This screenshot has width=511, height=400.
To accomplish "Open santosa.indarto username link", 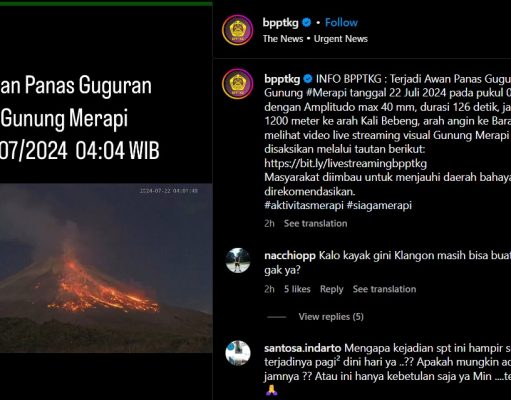I will [x=302, y=348].
